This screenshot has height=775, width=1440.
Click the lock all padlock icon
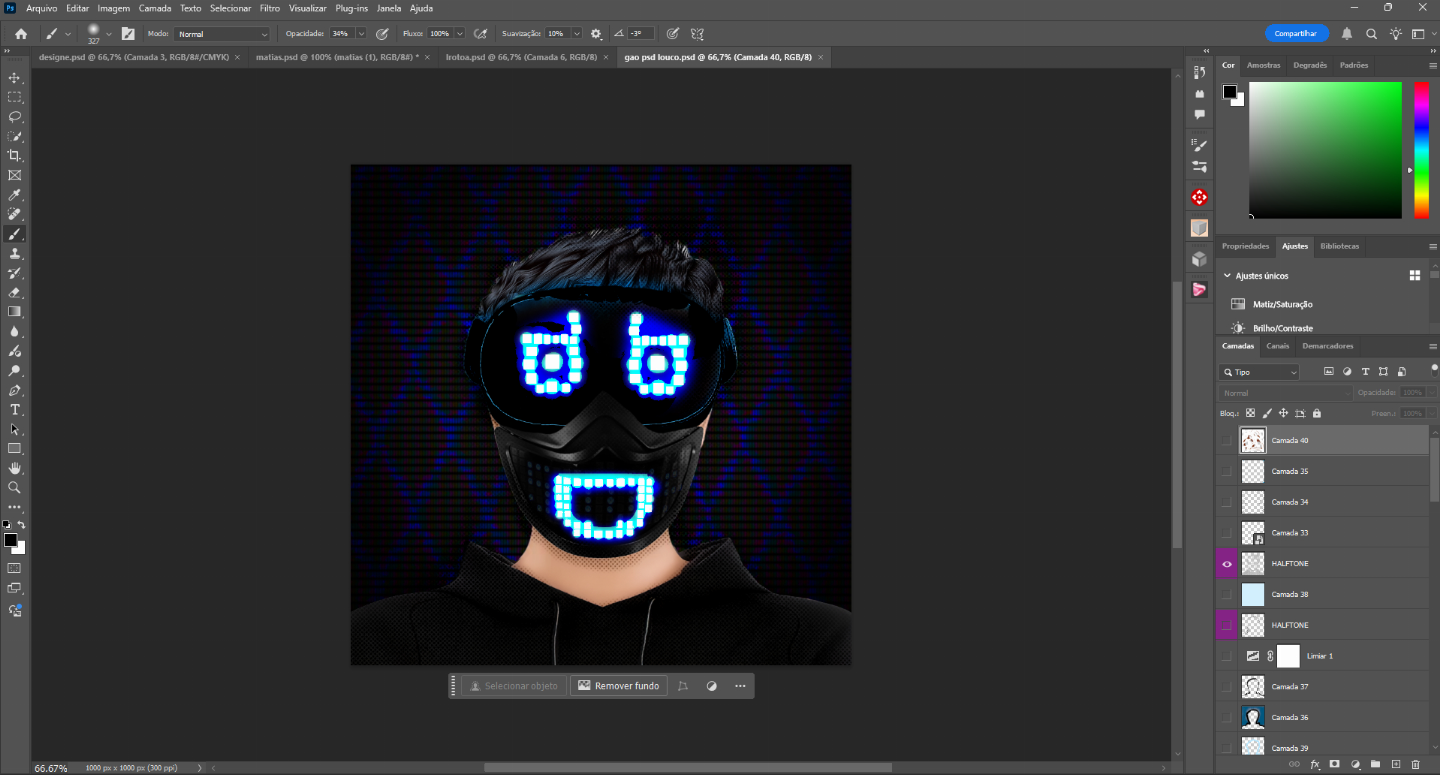coord(1317,413)
